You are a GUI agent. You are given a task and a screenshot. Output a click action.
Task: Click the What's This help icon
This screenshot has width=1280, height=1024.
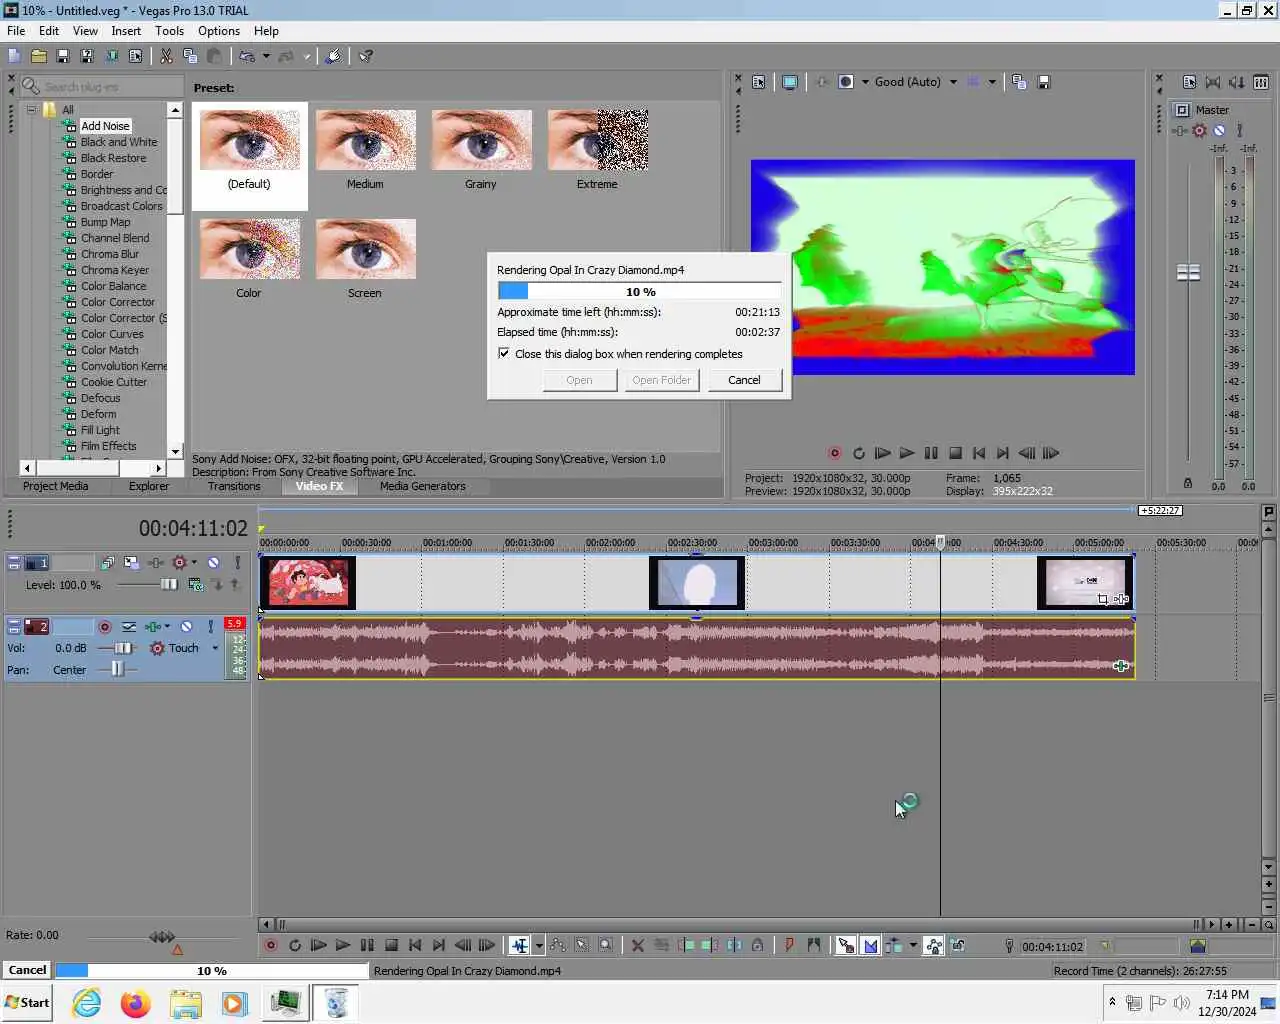click(366, 57)
